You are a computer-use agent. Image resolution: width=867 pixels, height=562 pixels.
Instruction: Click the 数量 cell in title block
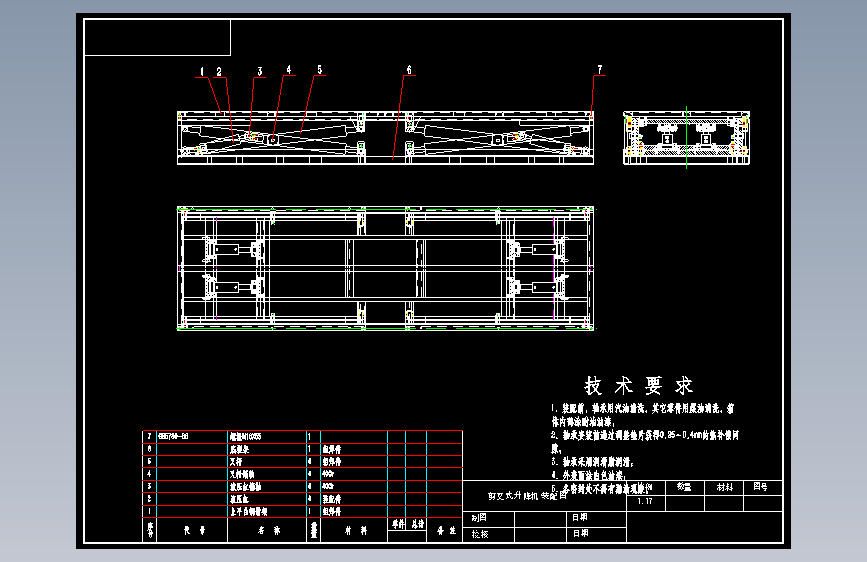pos(684,487)
